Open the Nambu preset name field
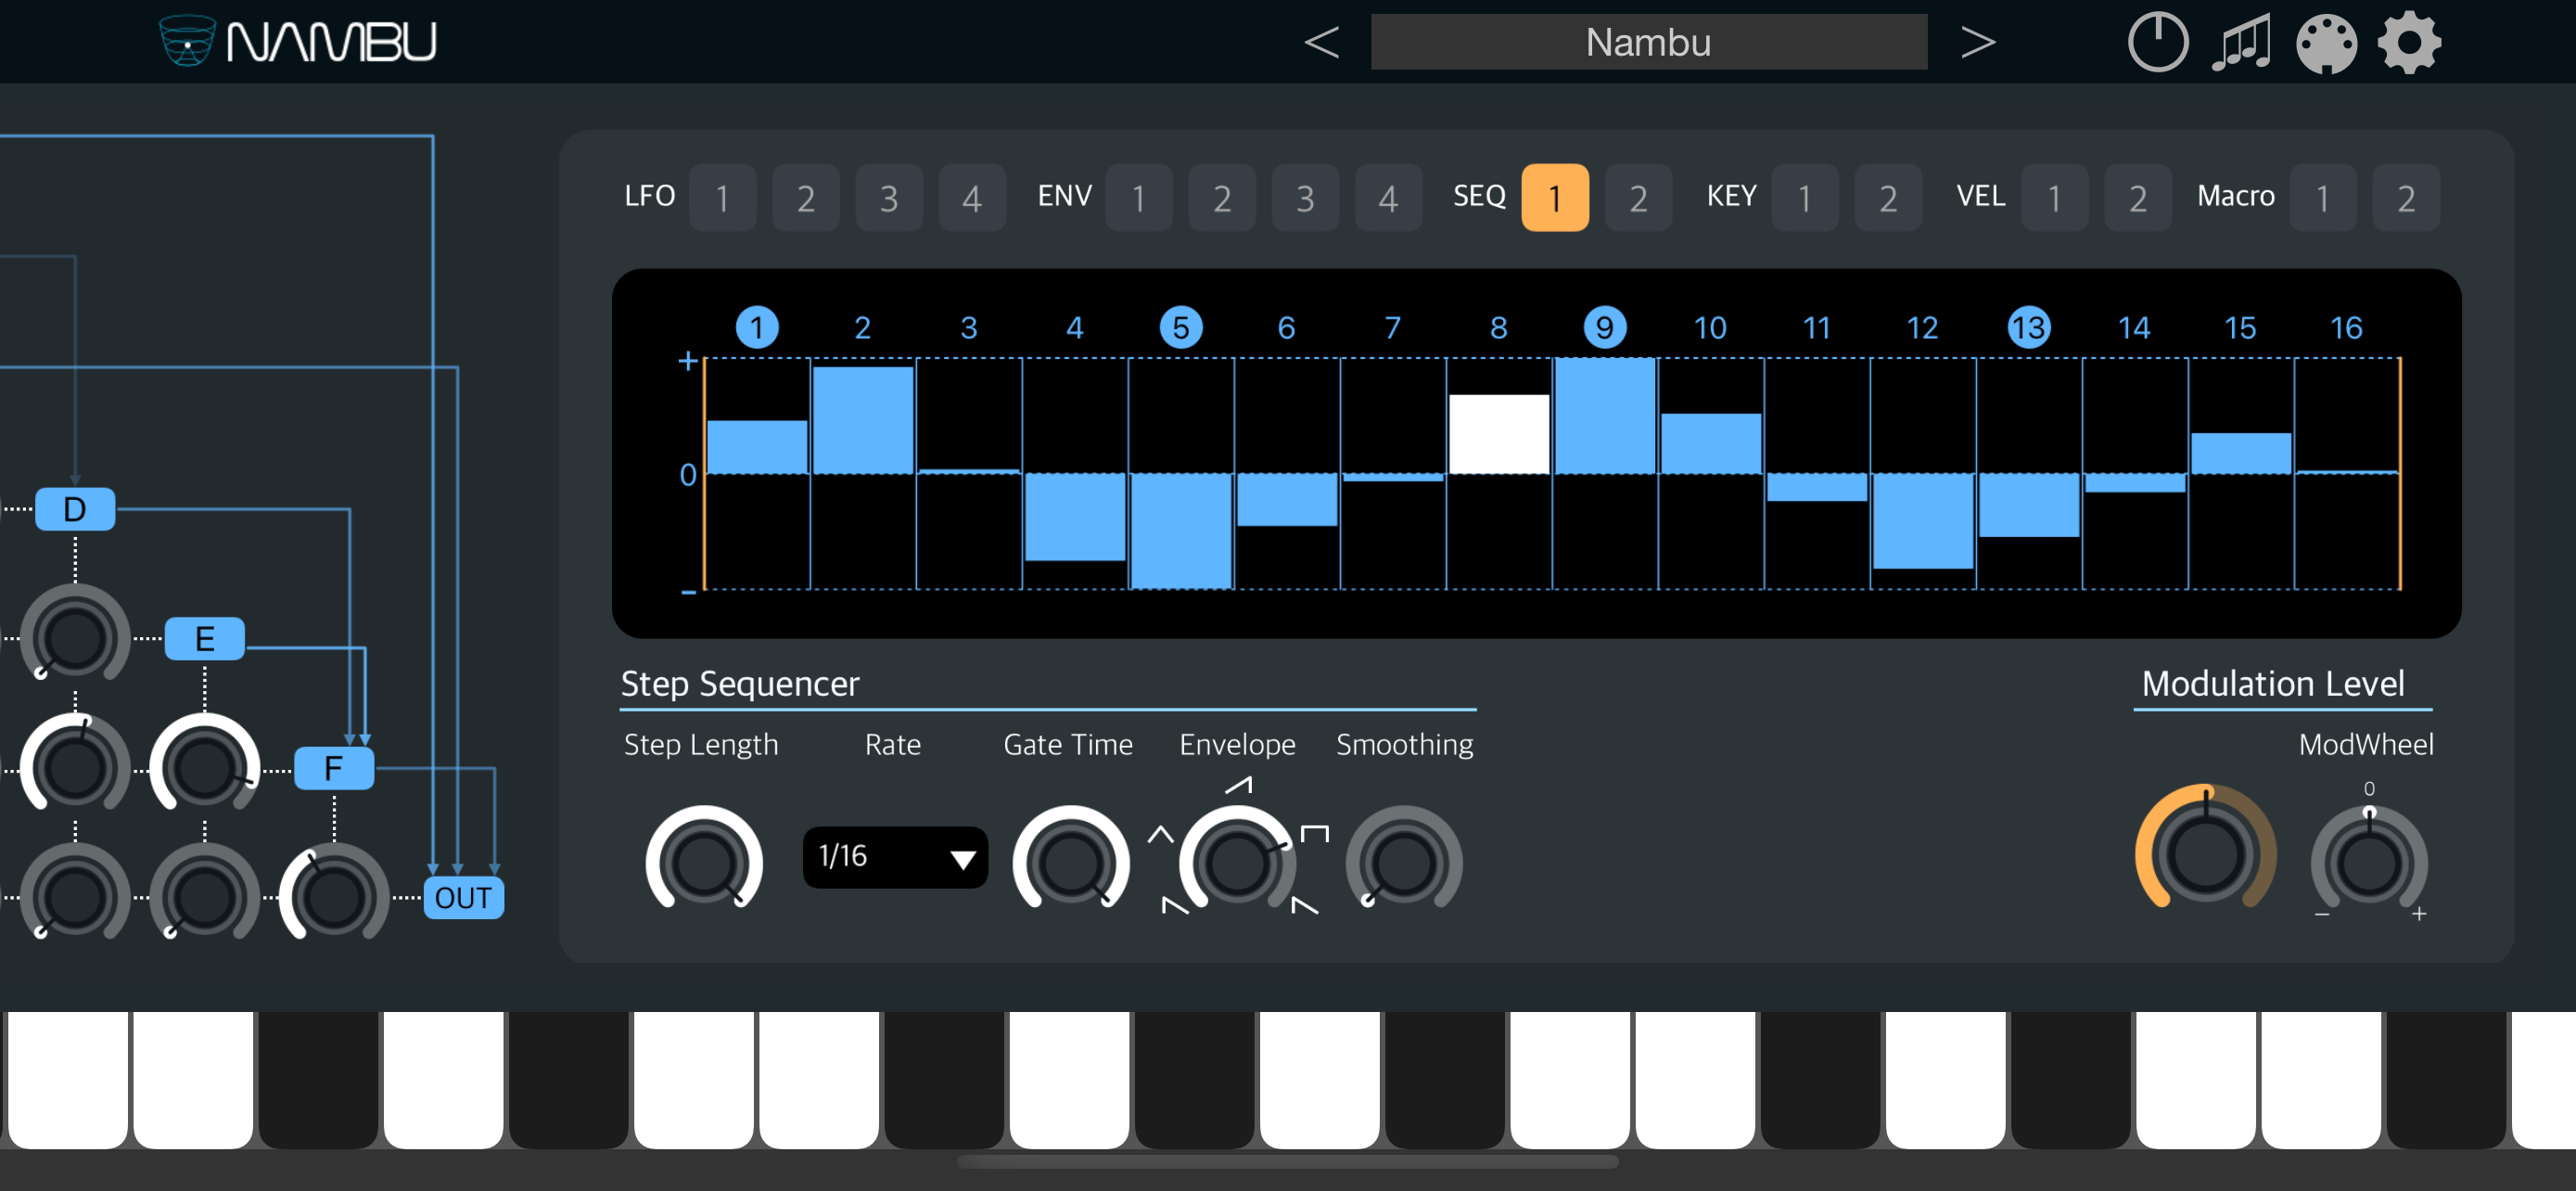Screen dimensions: 2576x1191 coord(1648,42)
